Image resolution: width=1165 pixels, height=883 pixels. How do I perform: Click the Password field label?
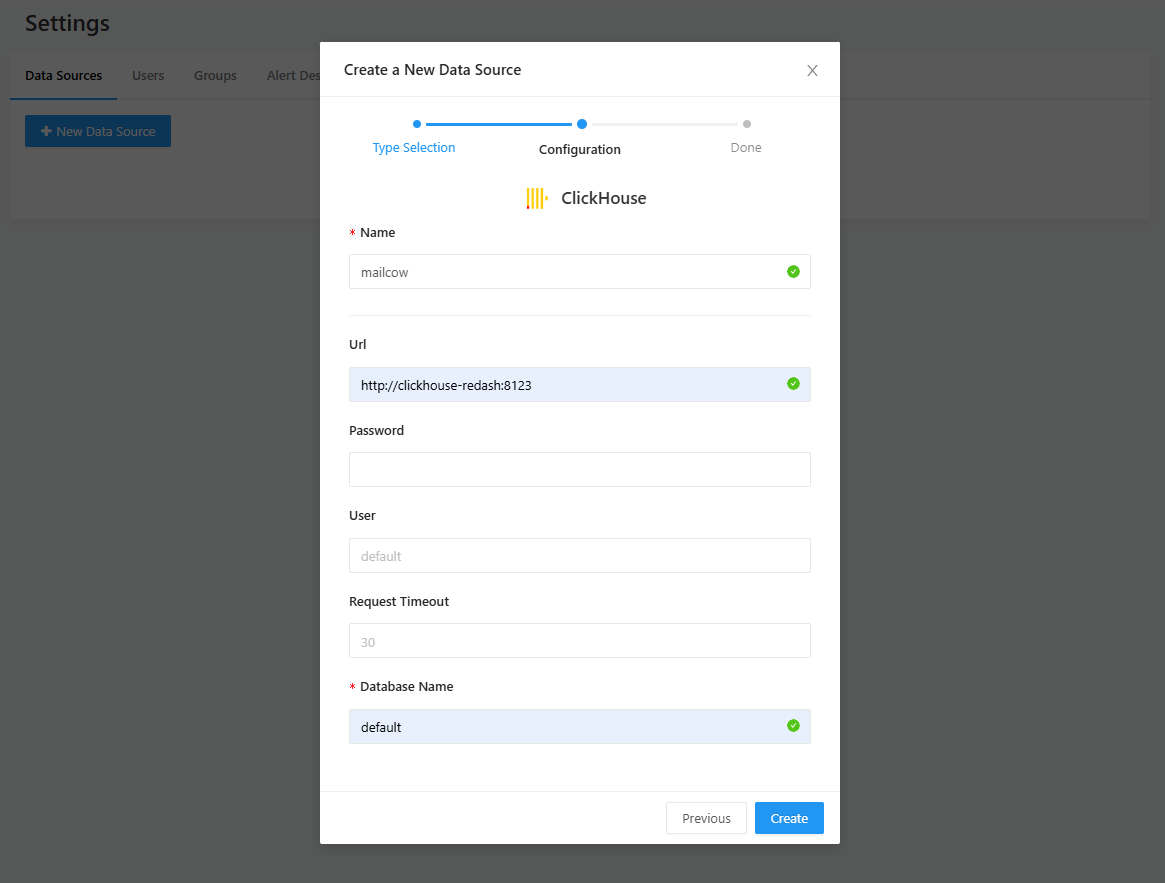377,430
